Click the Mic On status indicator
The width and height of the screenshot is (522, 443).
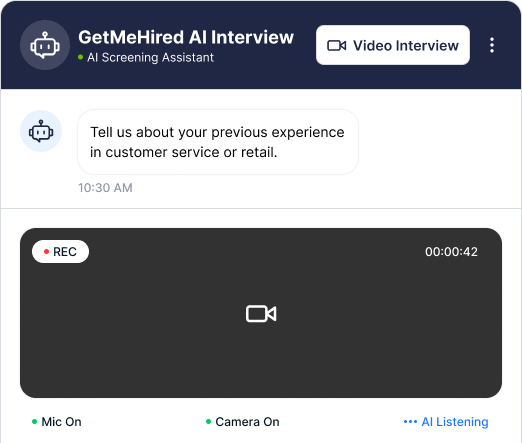pyautogui.click(x=57, y=422)
